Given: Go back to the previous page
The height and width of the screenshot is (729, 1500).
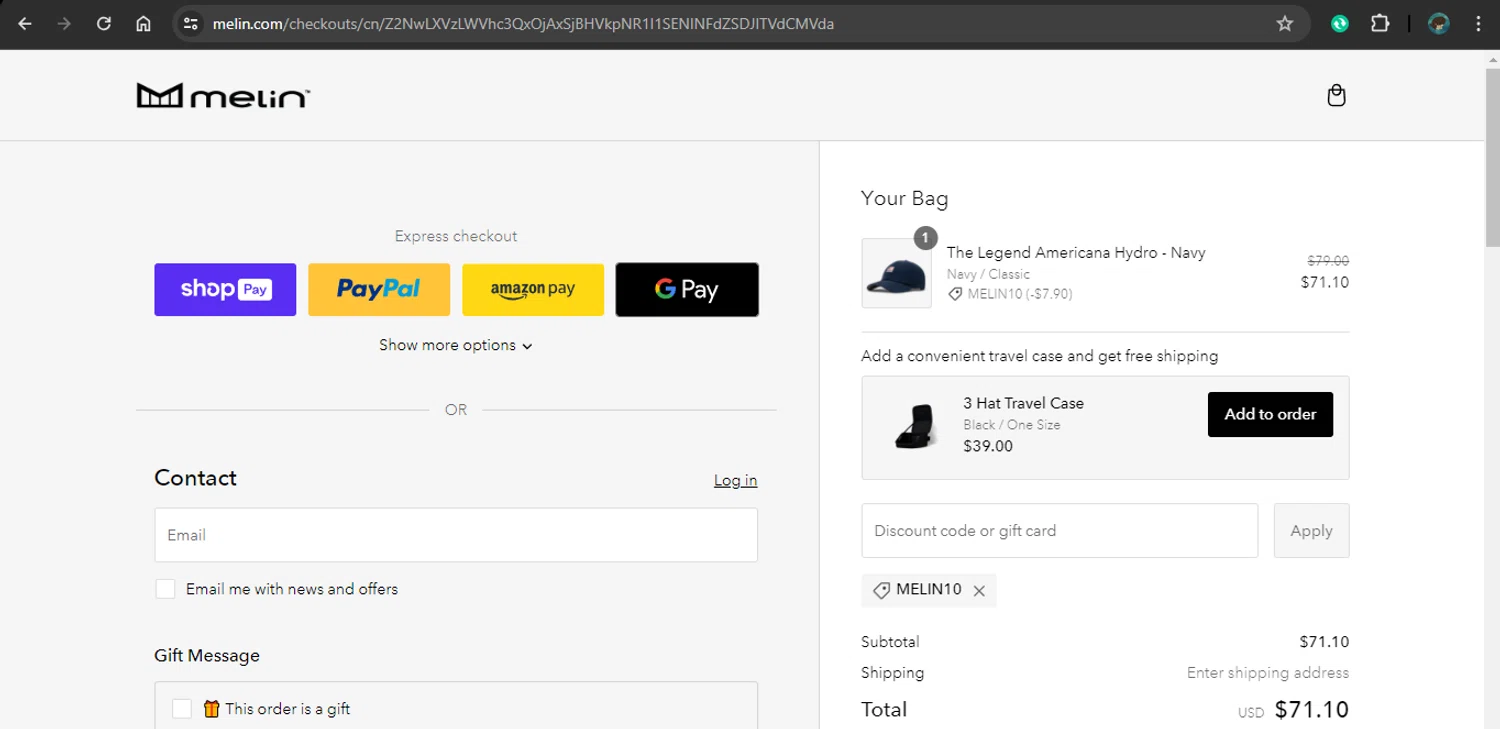Looking at the screenshot, I should pos(25,24).
